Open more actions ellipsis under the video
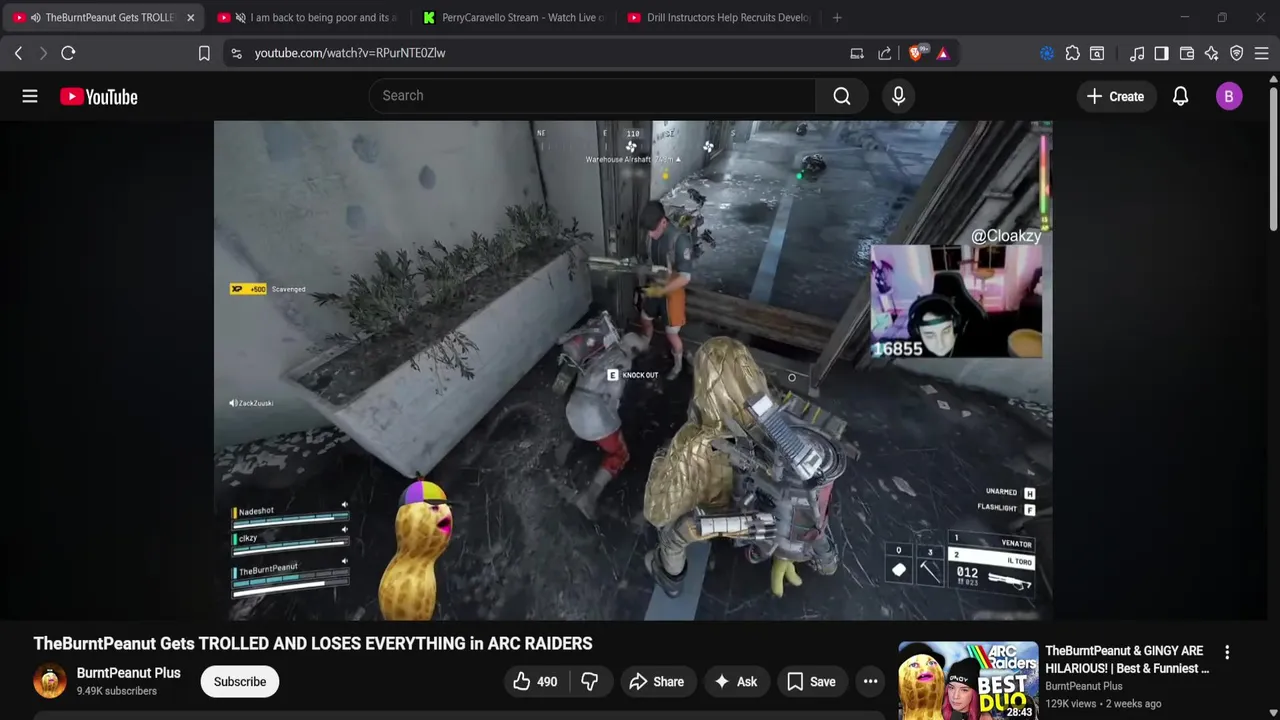1280x720 pixels. point(871,682)
